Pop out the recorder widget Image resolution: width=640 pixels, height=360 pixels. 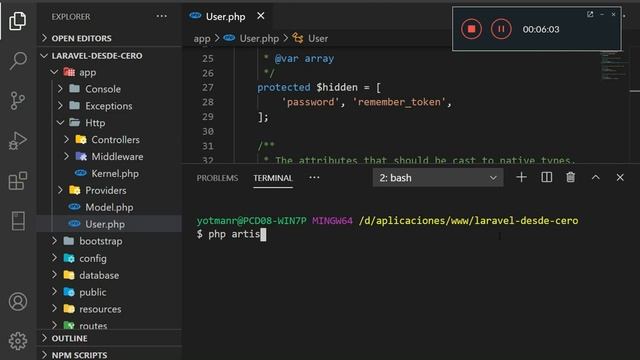(590, 14)
